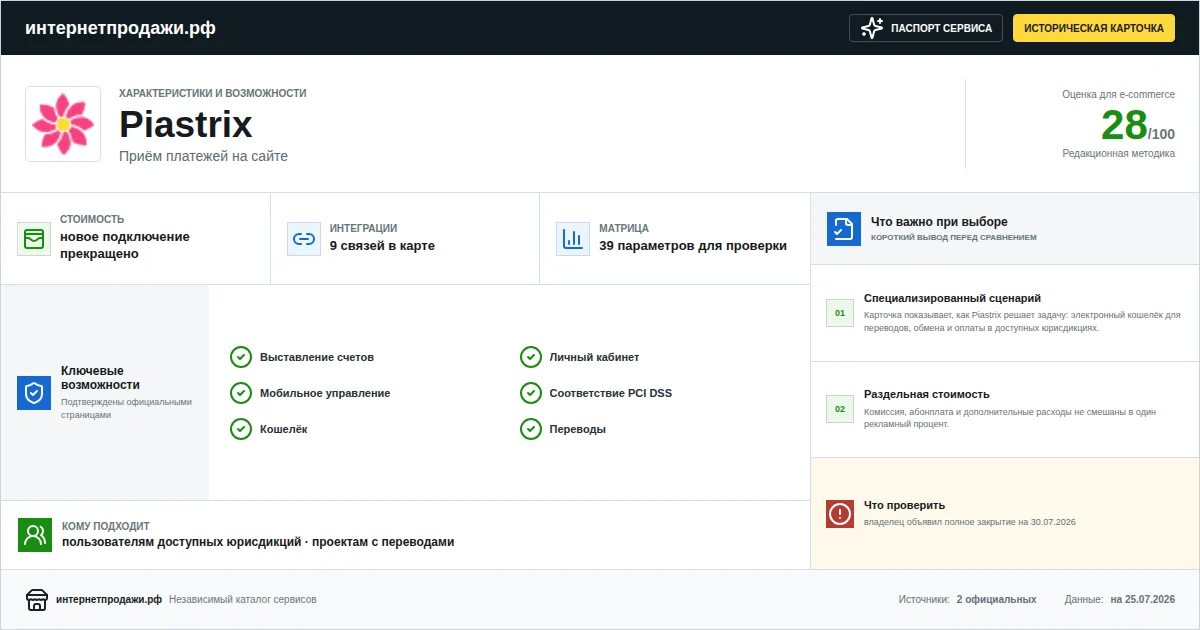Click '39 параметров для проверки' text

[x=693, y=246]
